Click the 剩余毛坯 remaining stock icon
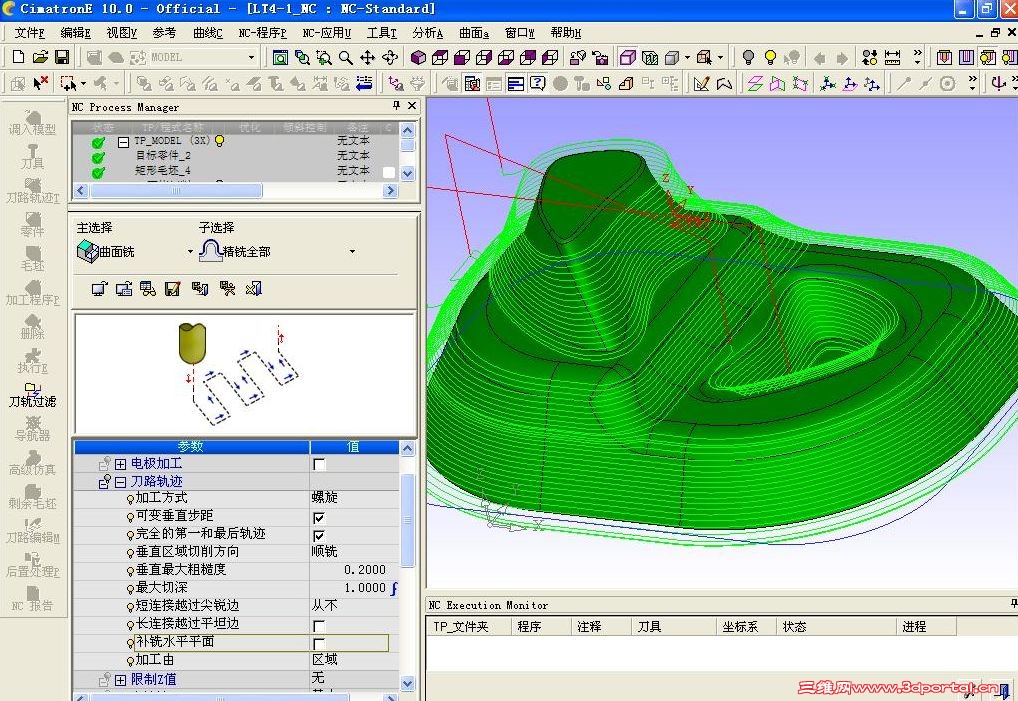This screenshot has height=701, width=1018. (x=32, y=497)
